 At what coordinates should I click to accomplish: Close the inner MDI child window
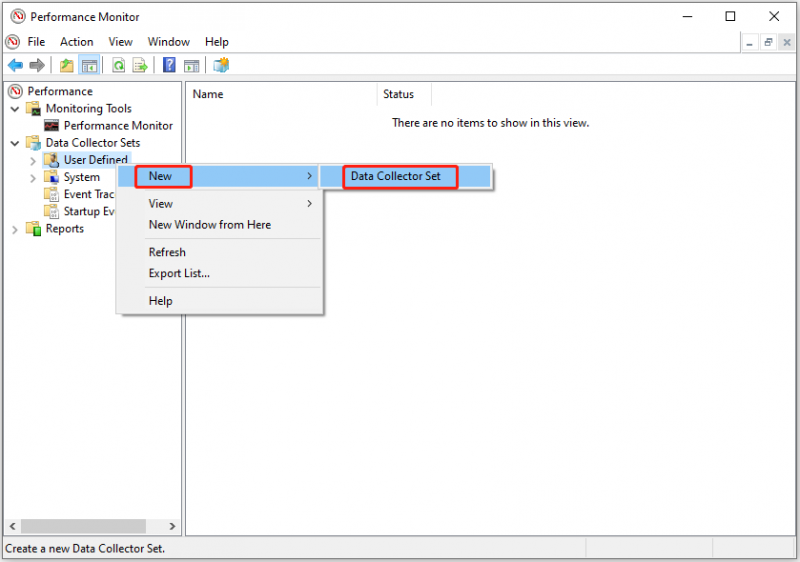[787, 43]
